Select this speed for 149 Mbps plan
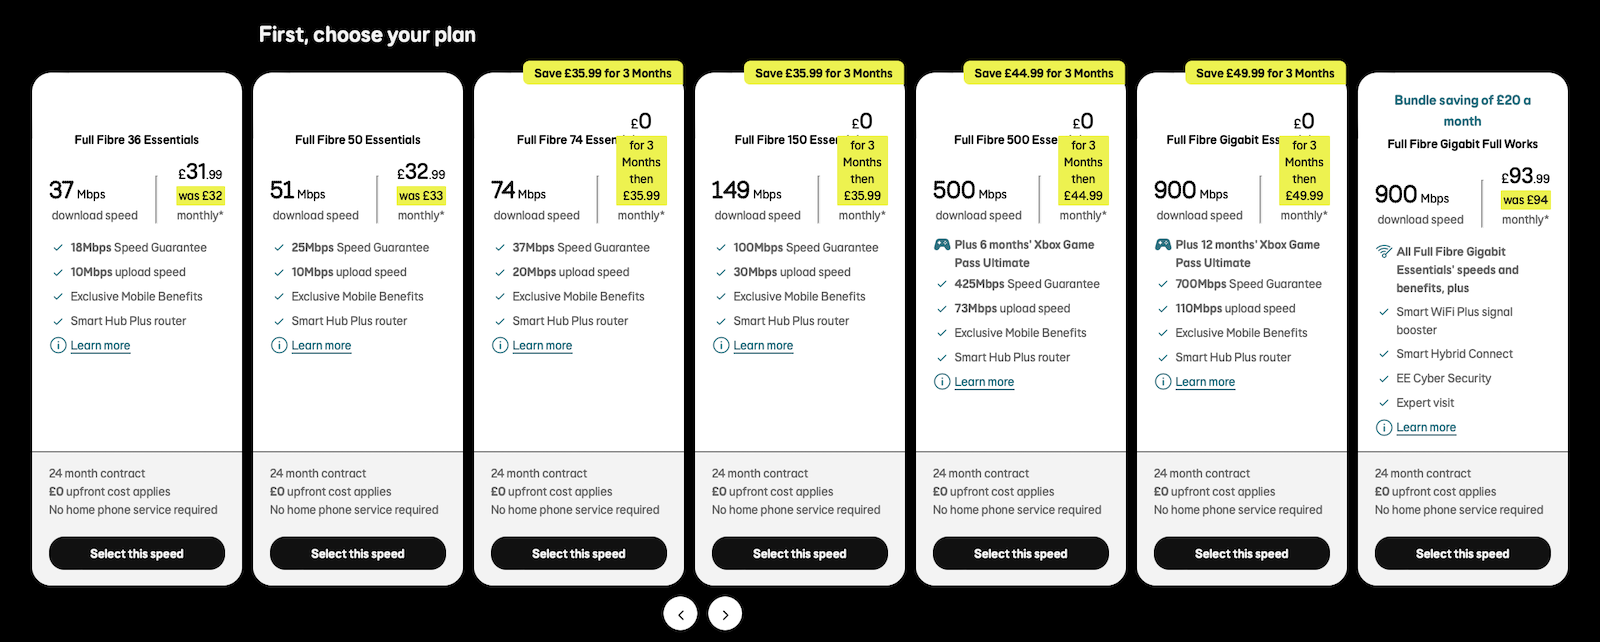The image size is (1600, 642). 800,553
